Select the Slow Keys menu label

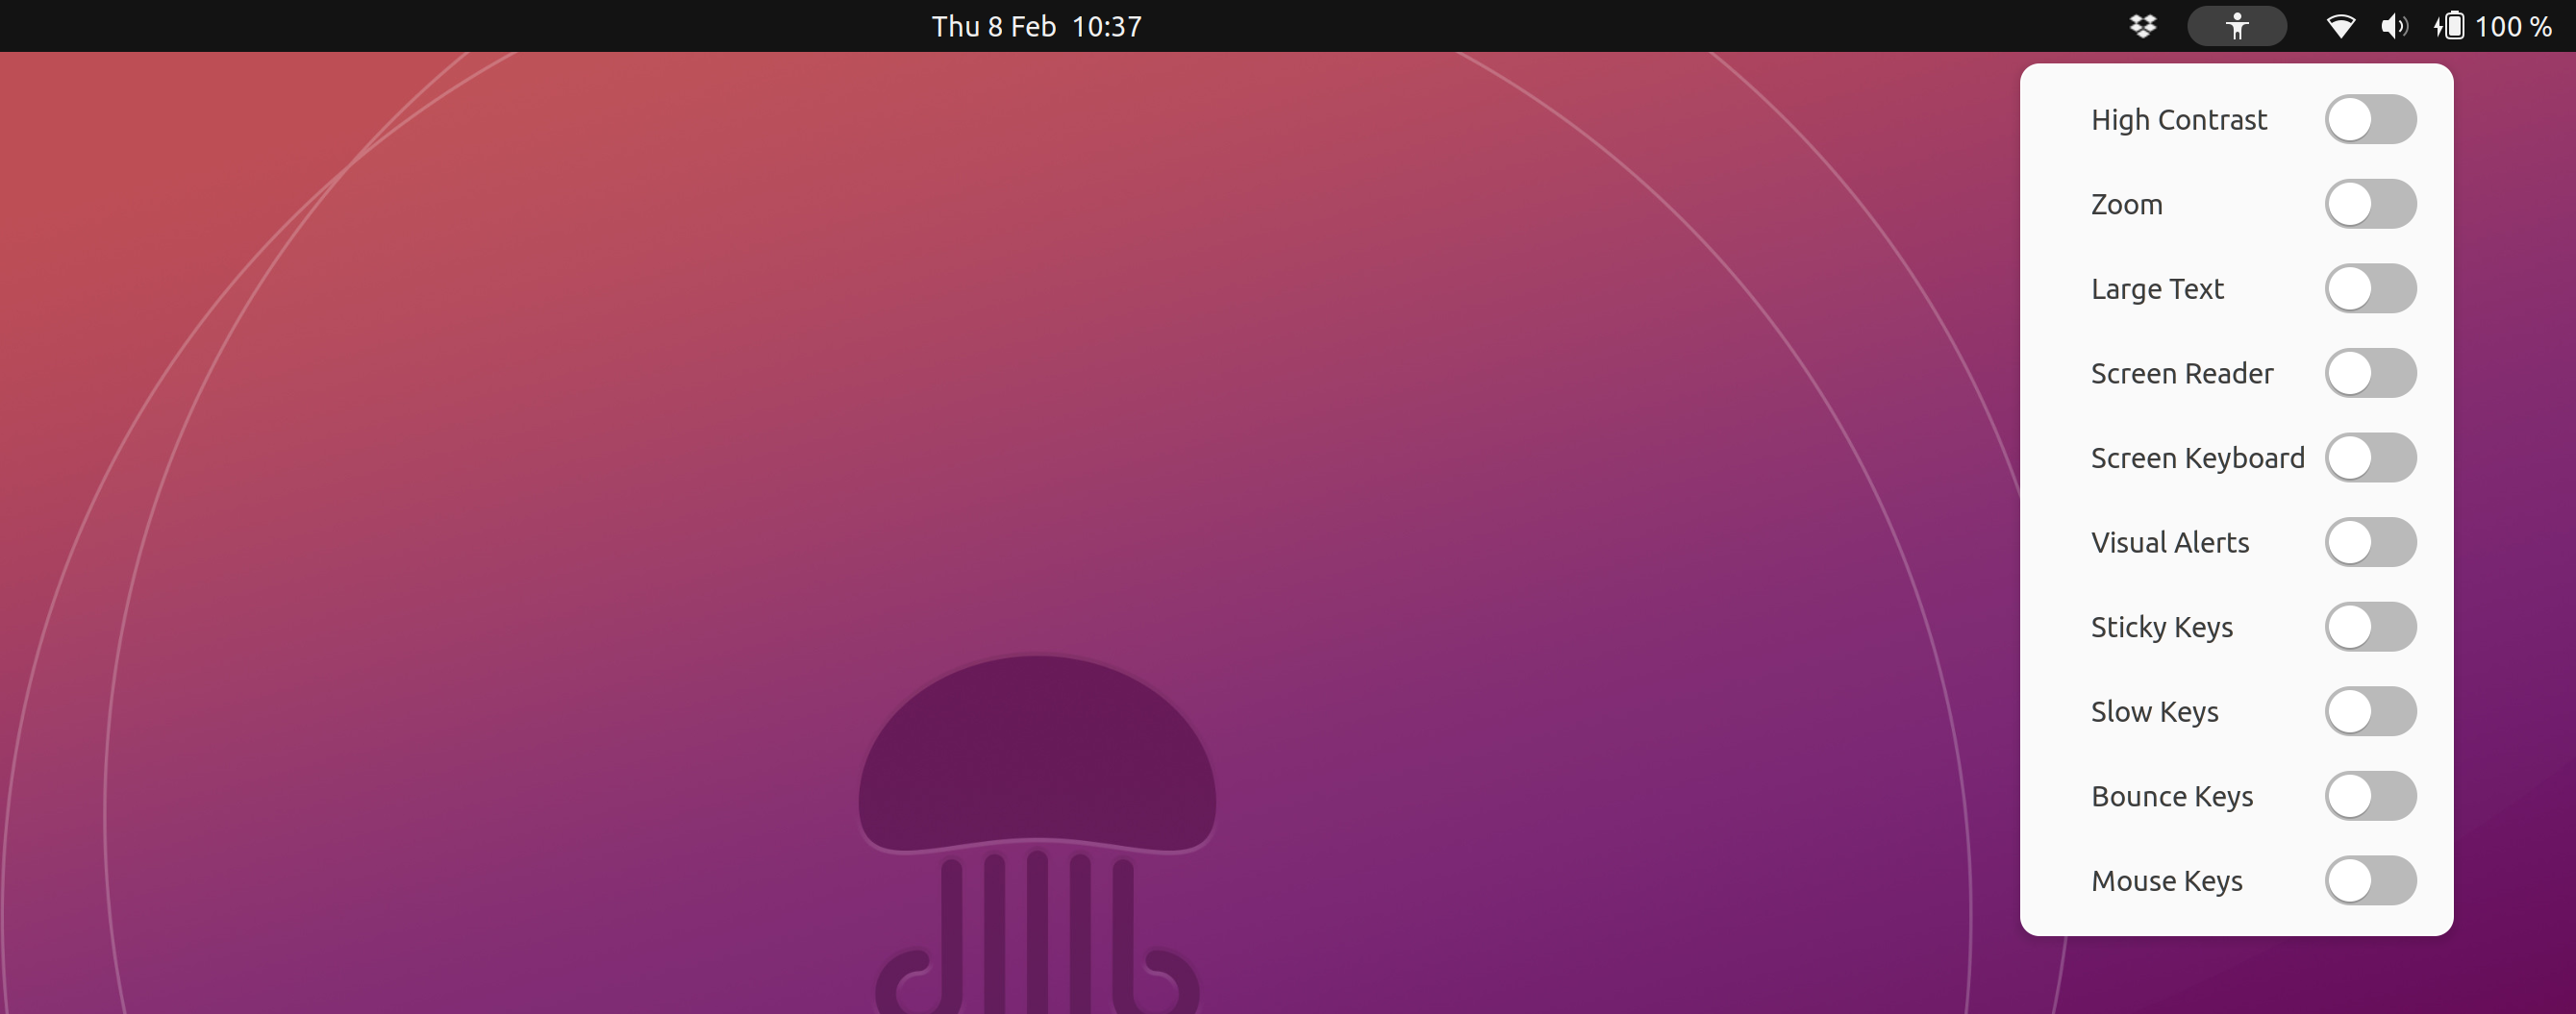pos(2154,712)
